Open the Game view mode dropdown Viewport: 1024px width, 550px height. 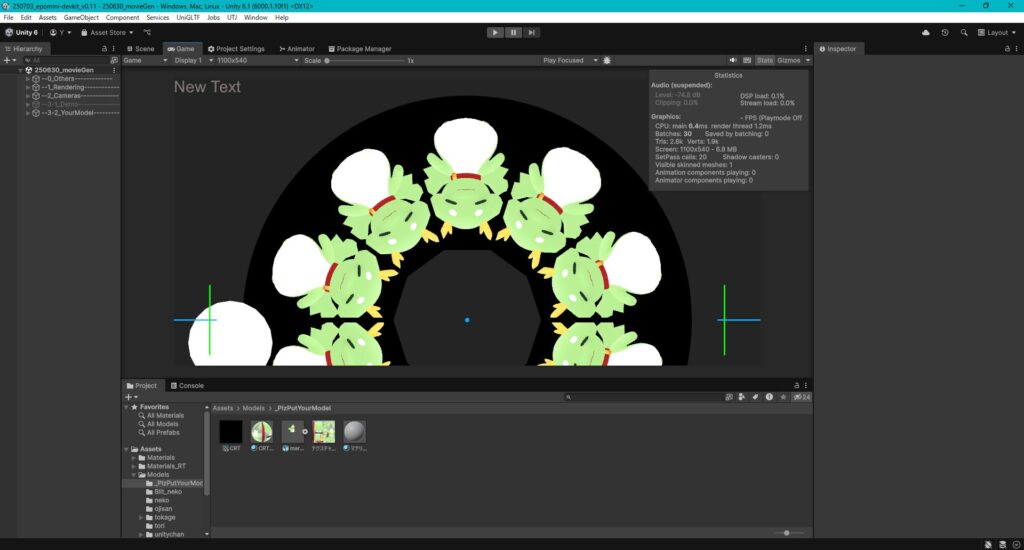coord(146,60)
